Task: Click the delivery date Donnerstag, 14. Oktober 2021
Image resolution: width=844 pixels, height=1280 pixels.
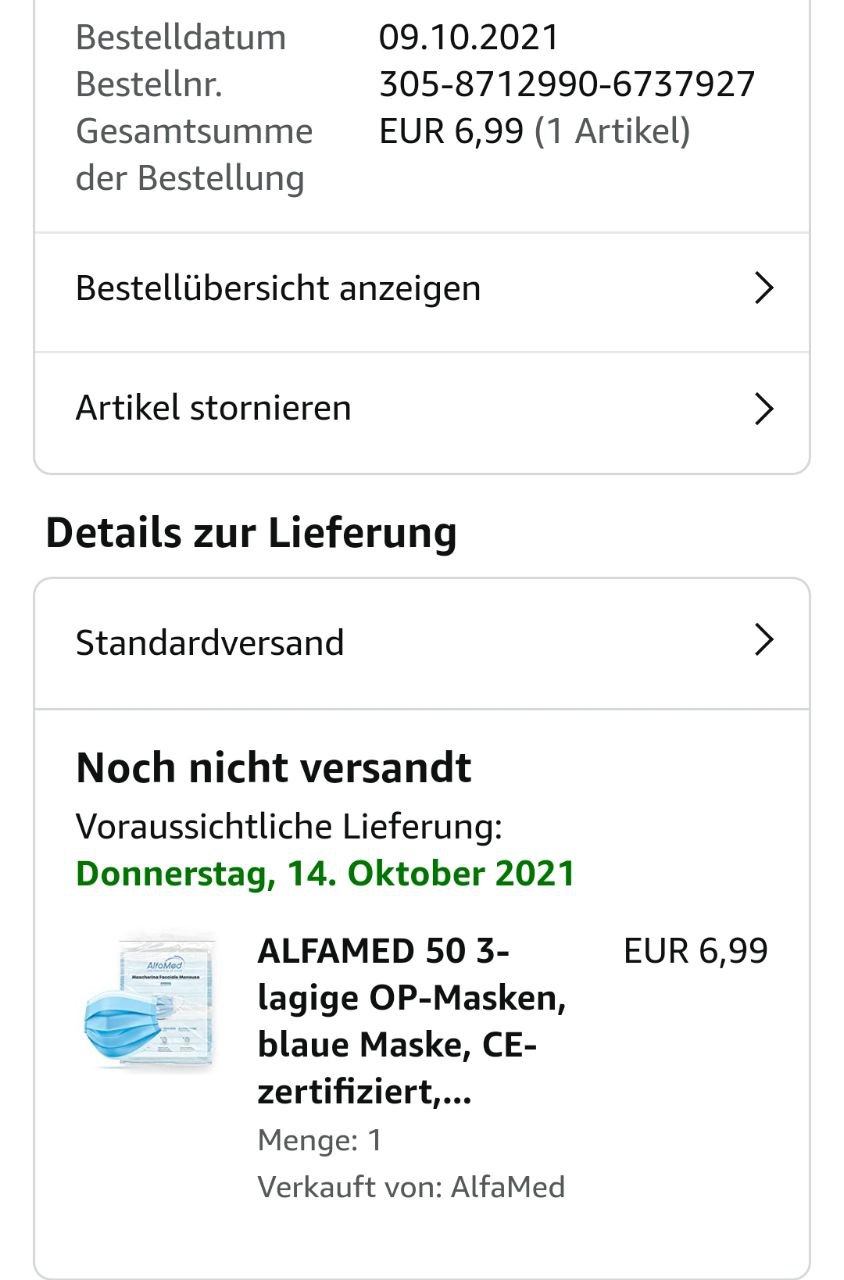Action: click(x=325, y=873)
